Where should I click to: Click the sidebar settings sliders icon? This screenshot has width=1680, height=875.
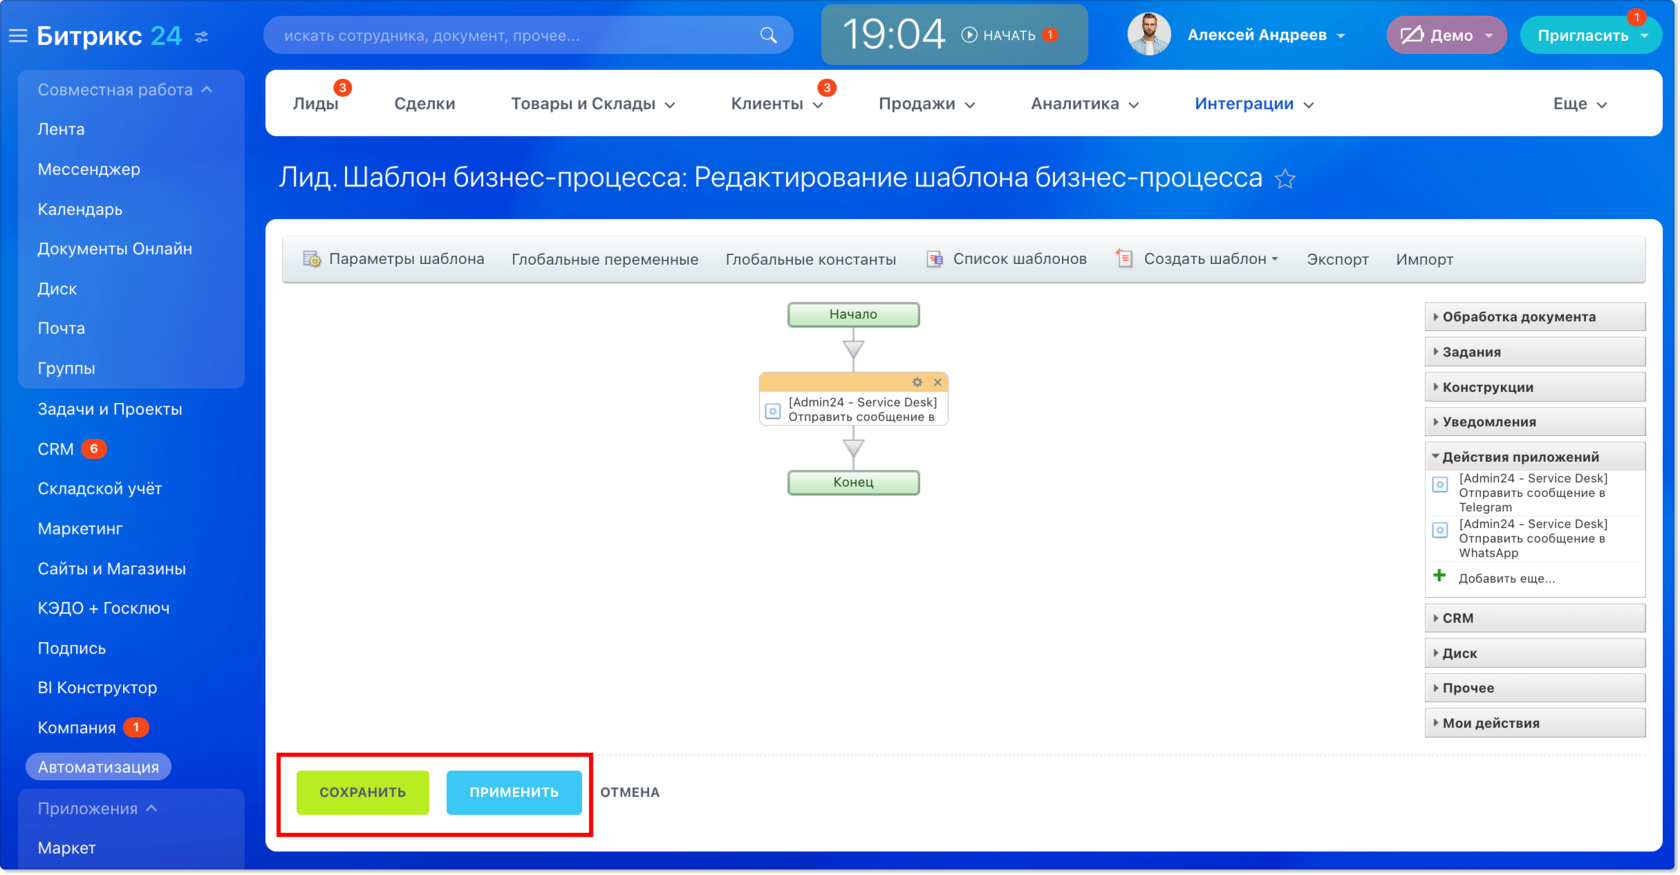click(x=202, y=37)
